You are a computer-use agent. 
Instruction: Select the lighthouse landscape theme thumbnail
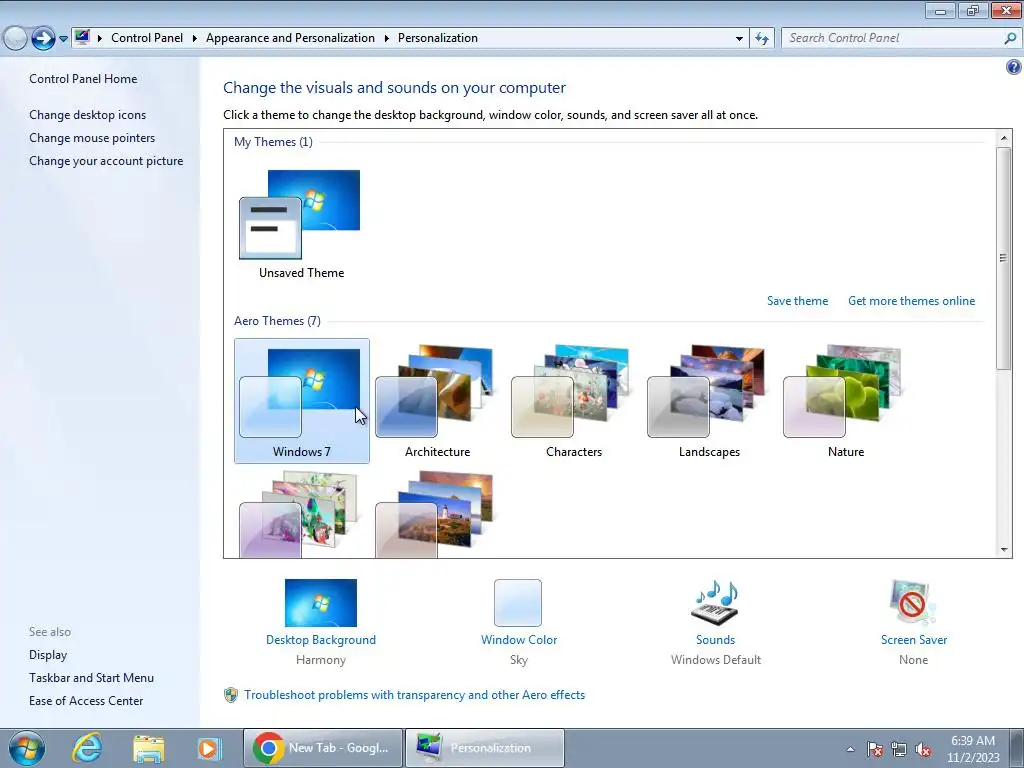[435, 515]
